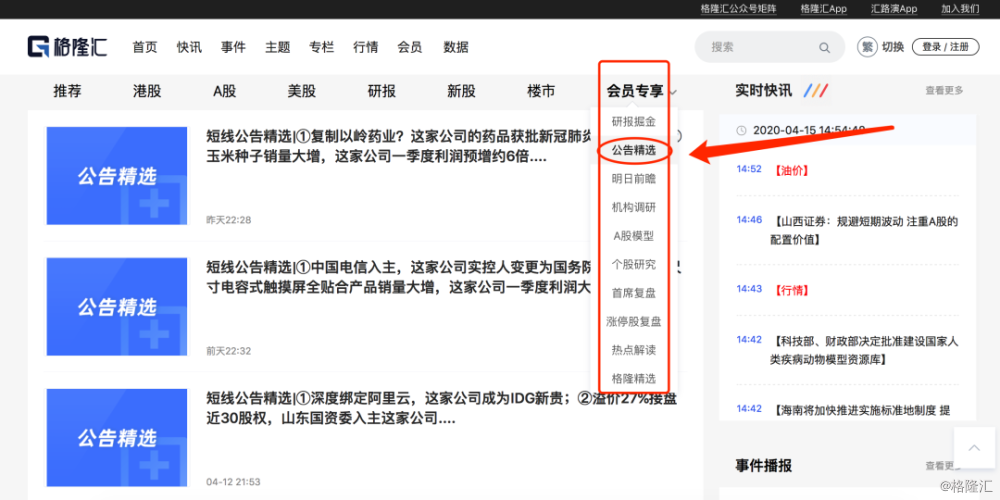The width and height of the screenshot is (1000, 500).
Task: Open the 【油价】 news flash
Action: (x=791, y=170)
